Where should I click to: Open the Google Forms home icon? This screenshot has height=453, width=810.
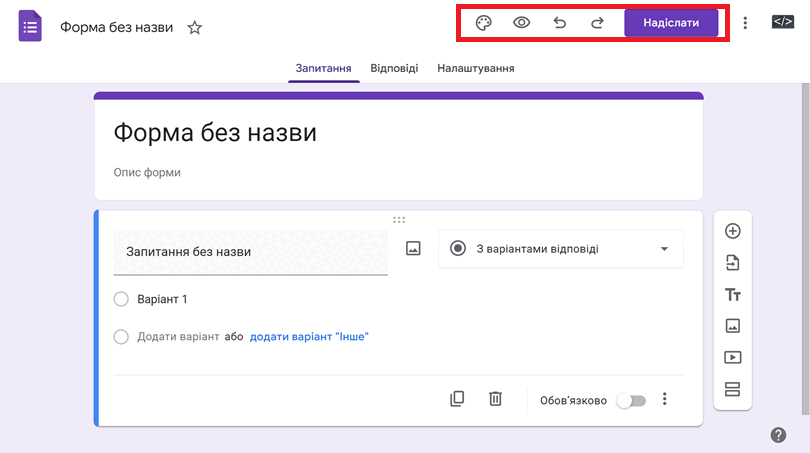[30, 26]
